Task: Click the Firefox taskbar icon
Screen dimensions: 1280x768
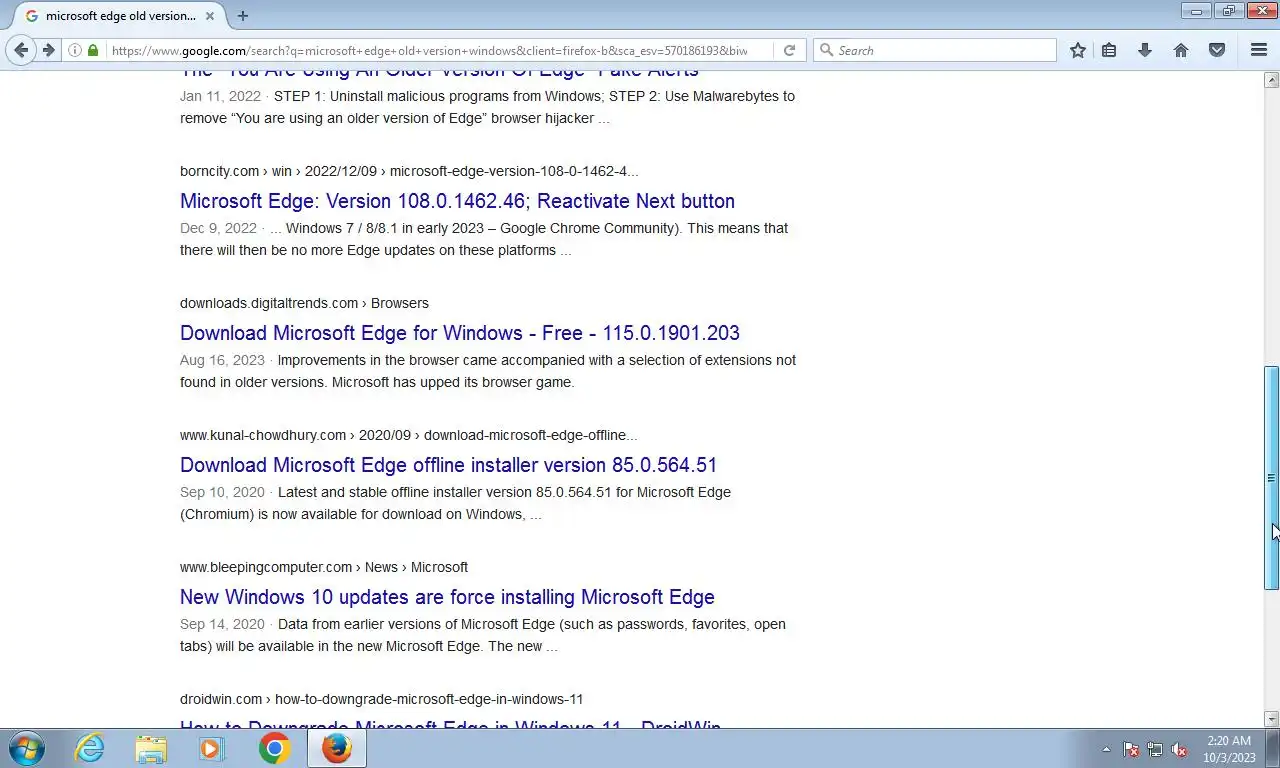Action: pos(337,748)
